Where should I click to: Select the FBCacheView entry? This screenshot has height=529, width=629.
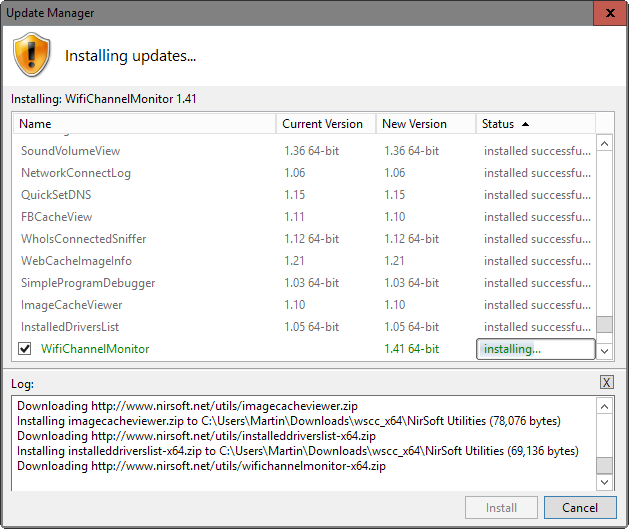coord(305,217)
